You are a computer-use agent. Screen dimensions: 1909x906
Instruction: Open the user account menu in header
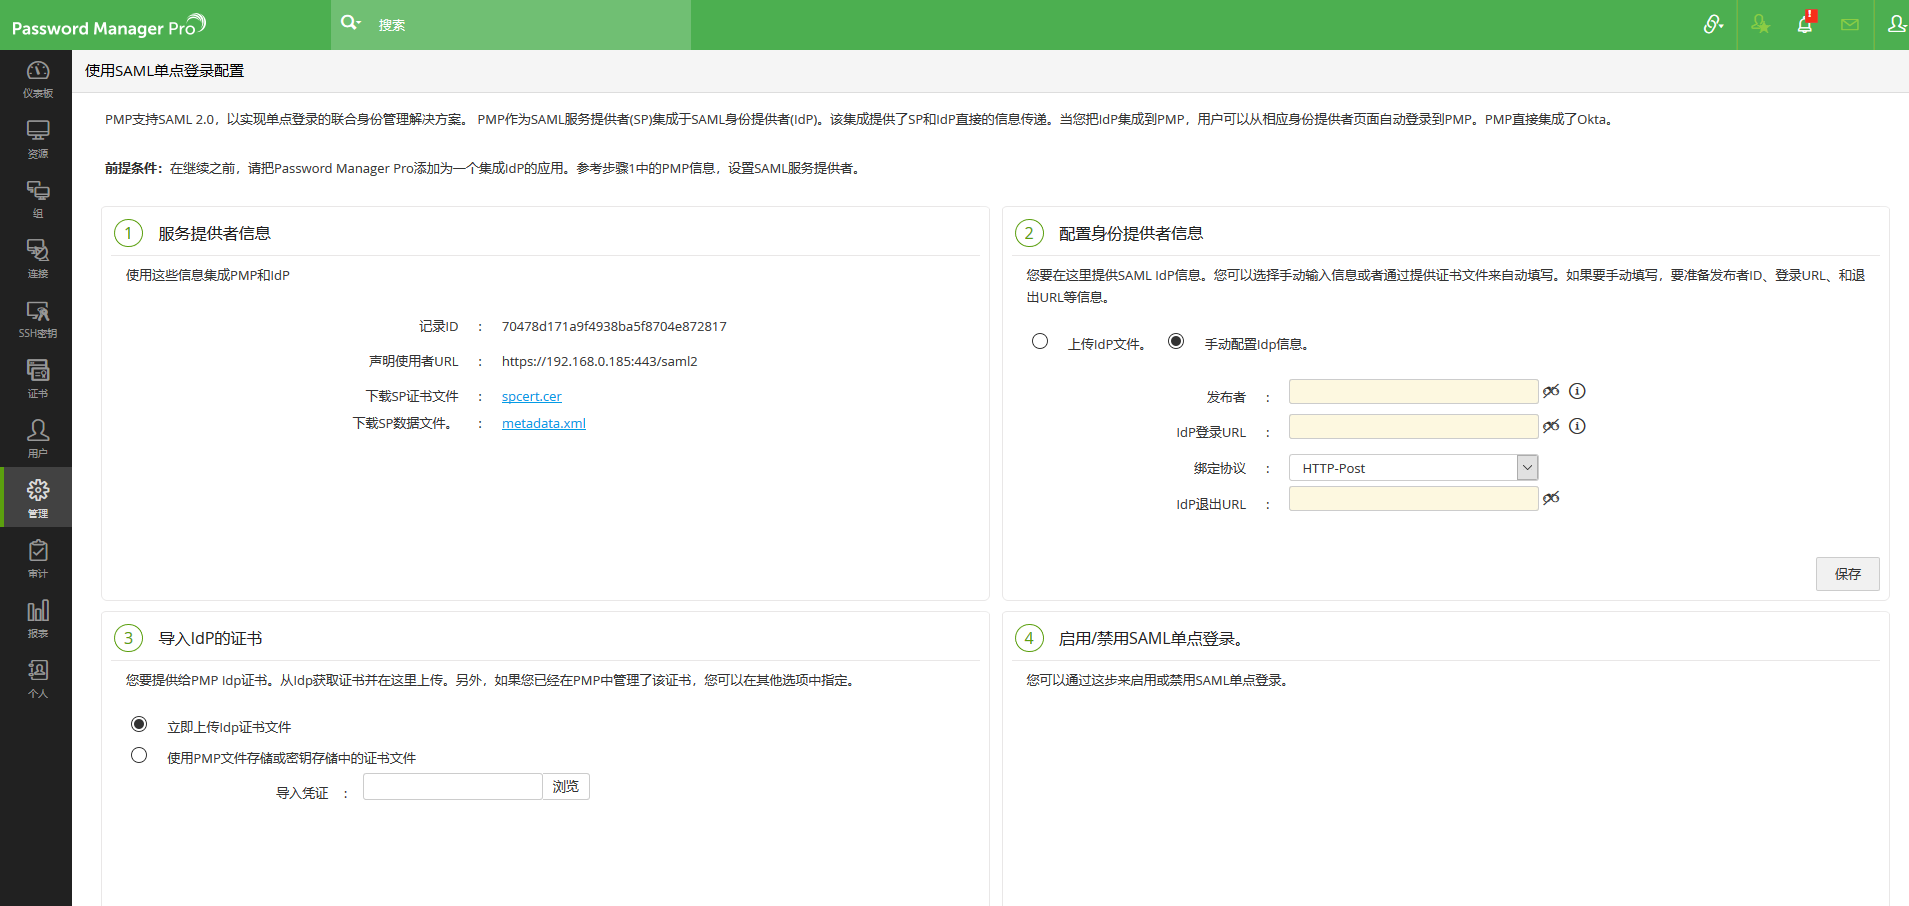coord(1895,24)
